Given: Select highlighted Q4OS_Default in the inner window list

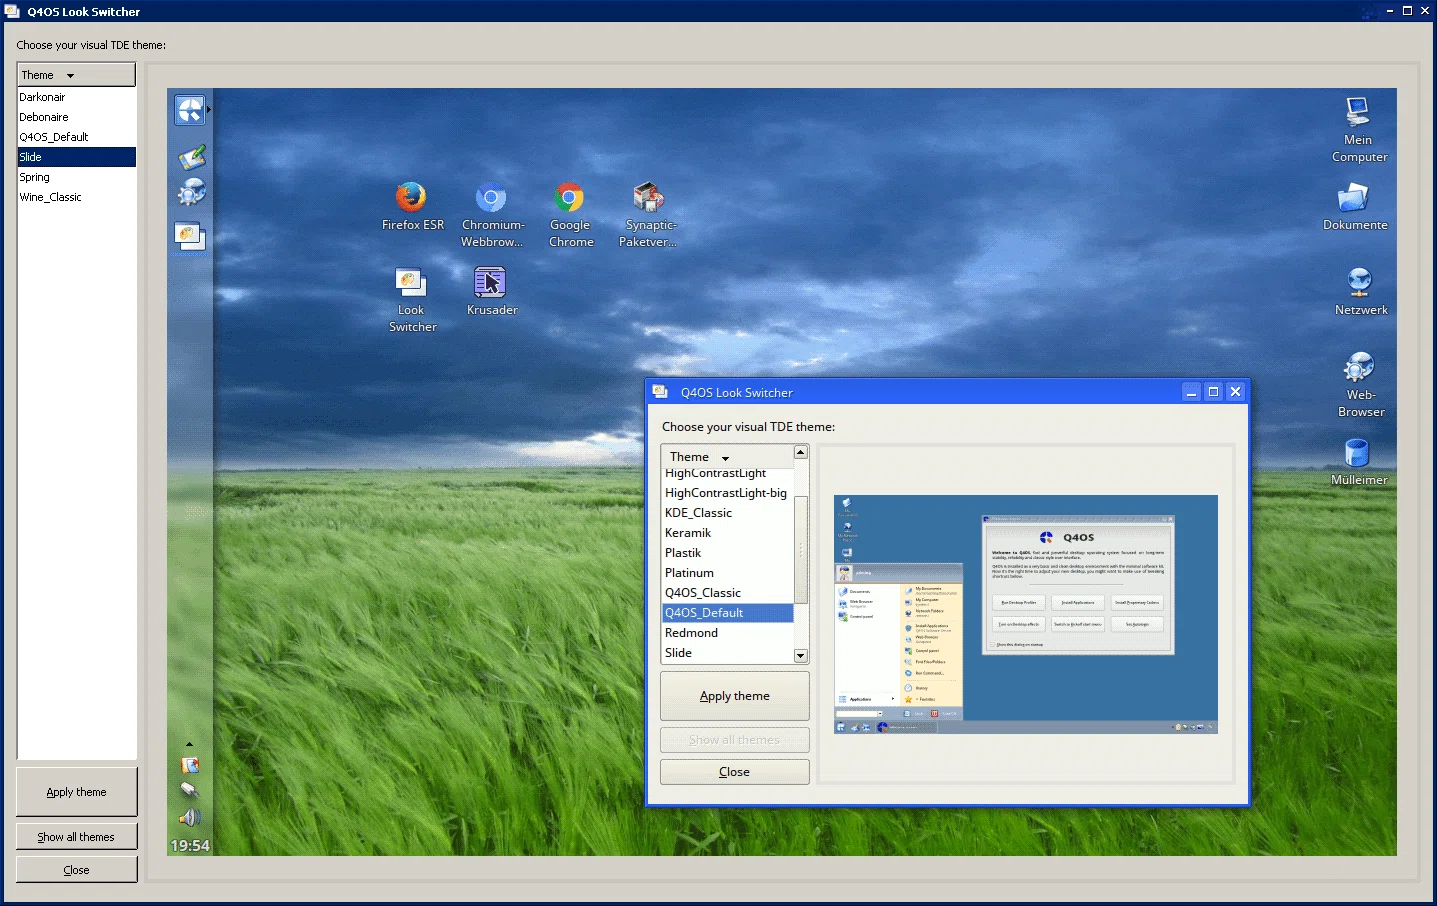Looking at the screenshot, I should pos(727,613).
